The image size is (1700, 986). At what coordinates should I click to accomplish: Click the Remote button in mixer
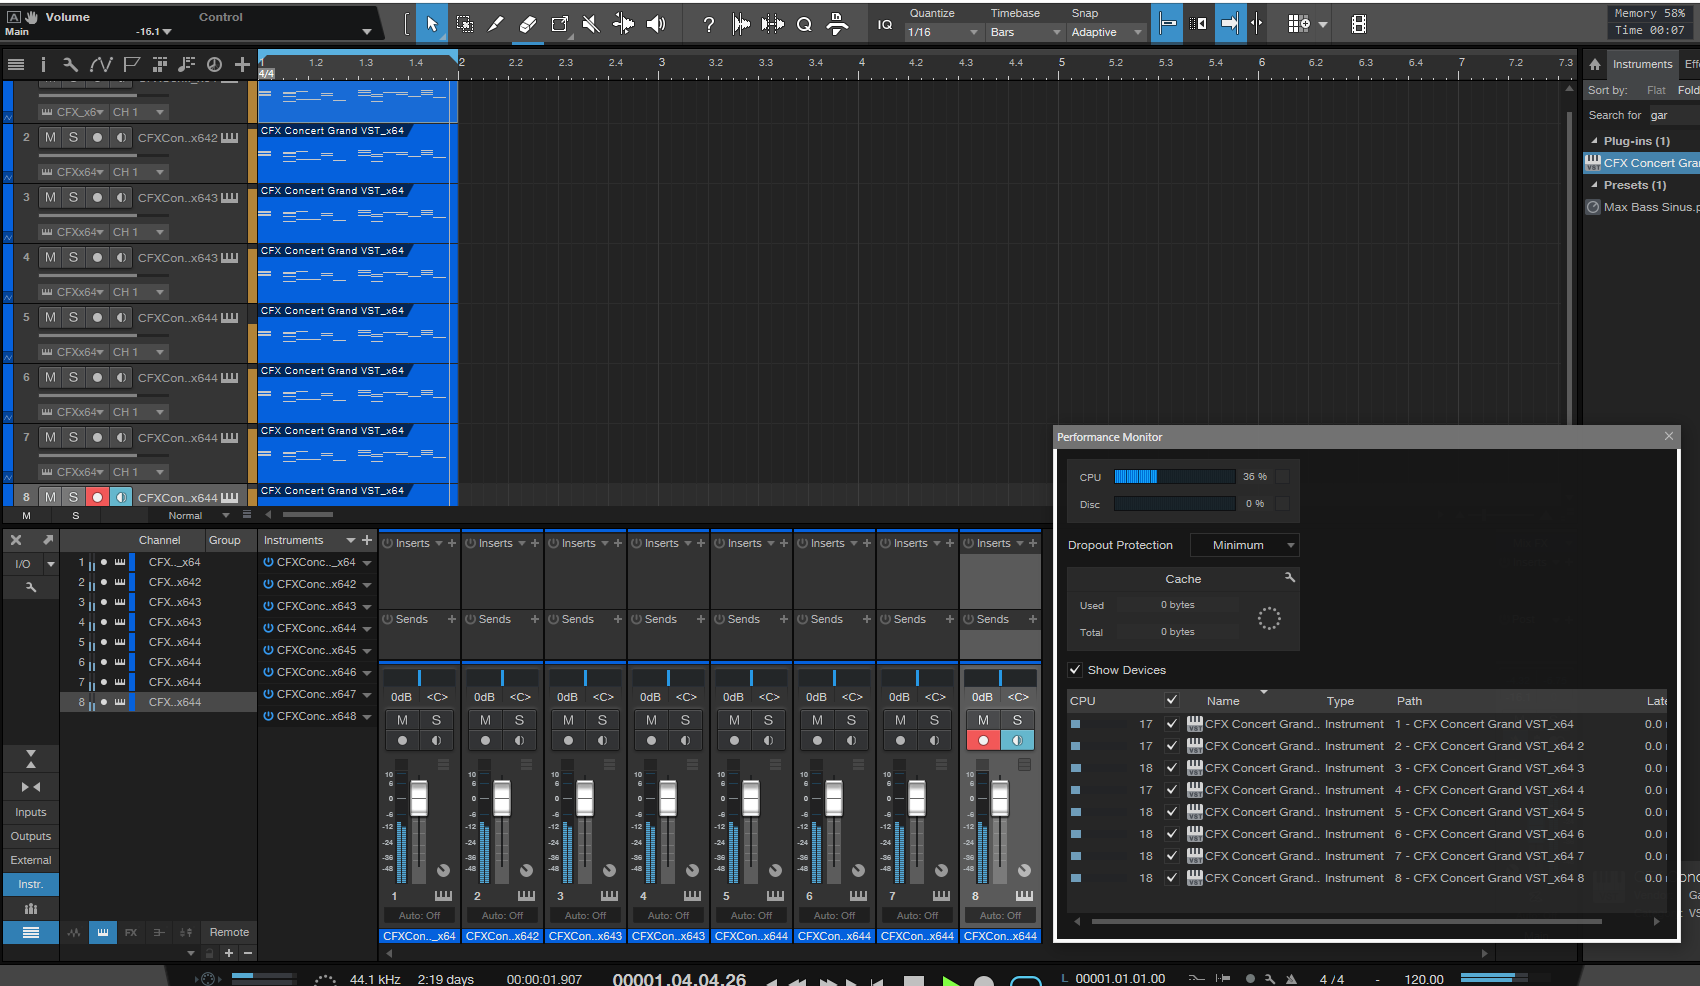pyautogui.click(x=229, y=932)
